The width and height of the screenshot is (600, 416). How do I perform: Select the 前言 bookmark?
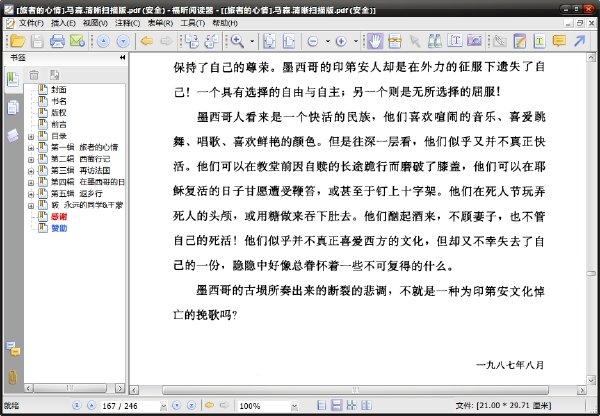tap(59, 124)
